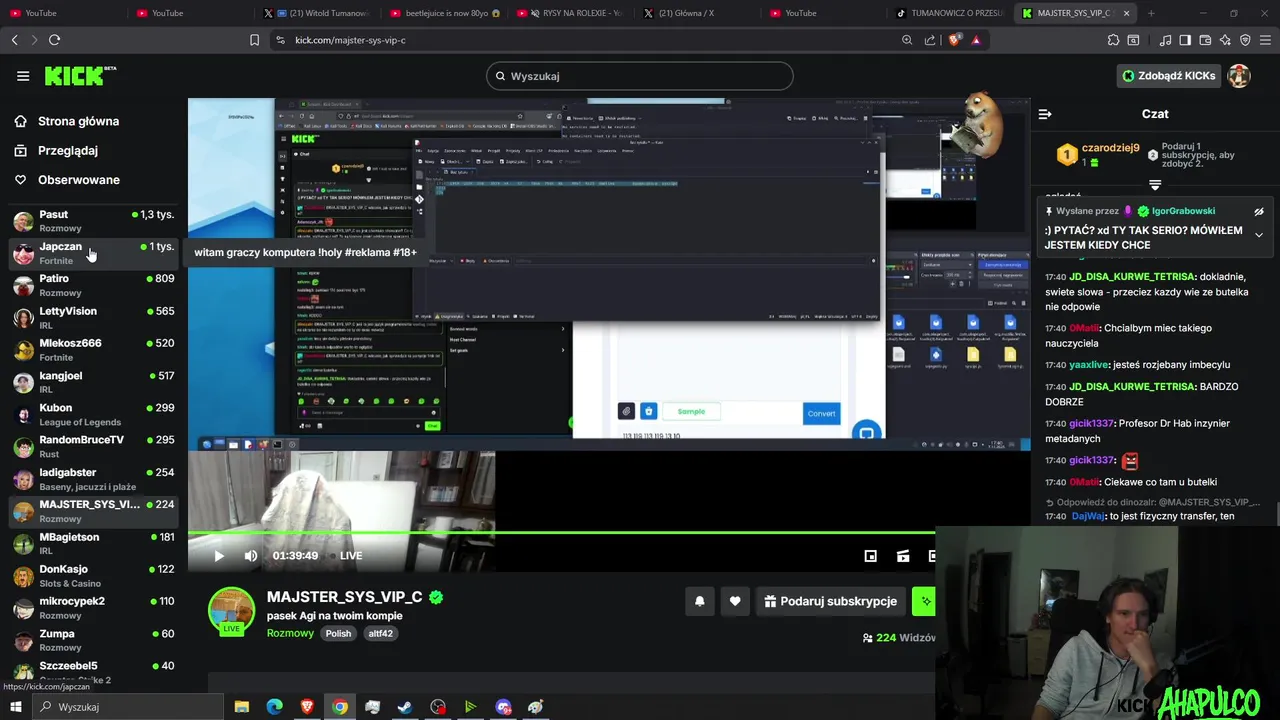Open Mlekosz666 channel in sidebar

94,350
